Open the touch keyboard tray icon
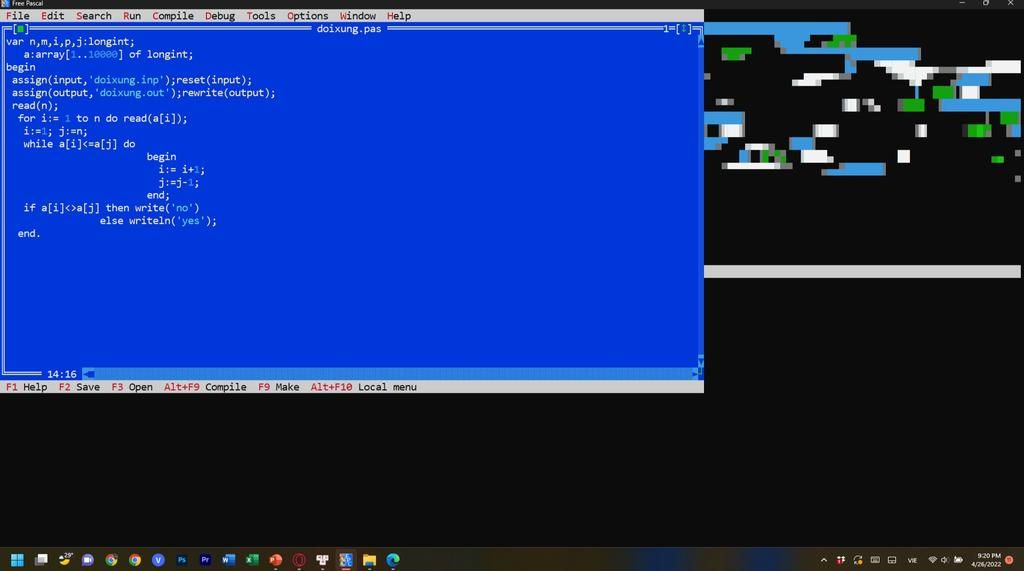 pyautogui.click(x=875, y=560)
